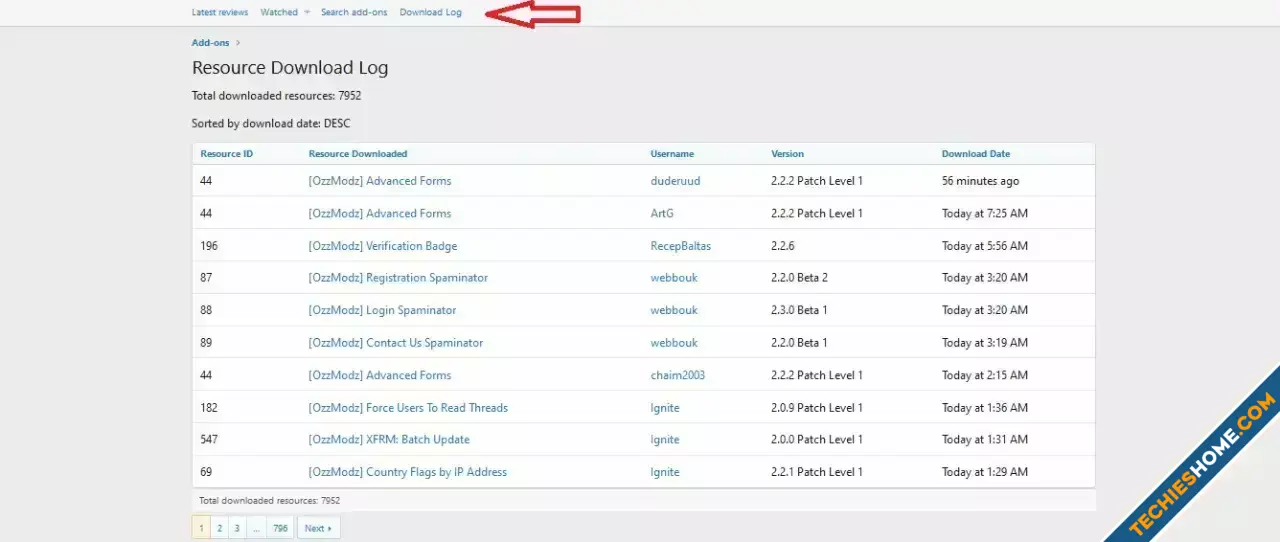Click version 2.3.0 Beta 1 cell
The height and width of the screenshot is (542, 1280).
[x=799, y=310]
